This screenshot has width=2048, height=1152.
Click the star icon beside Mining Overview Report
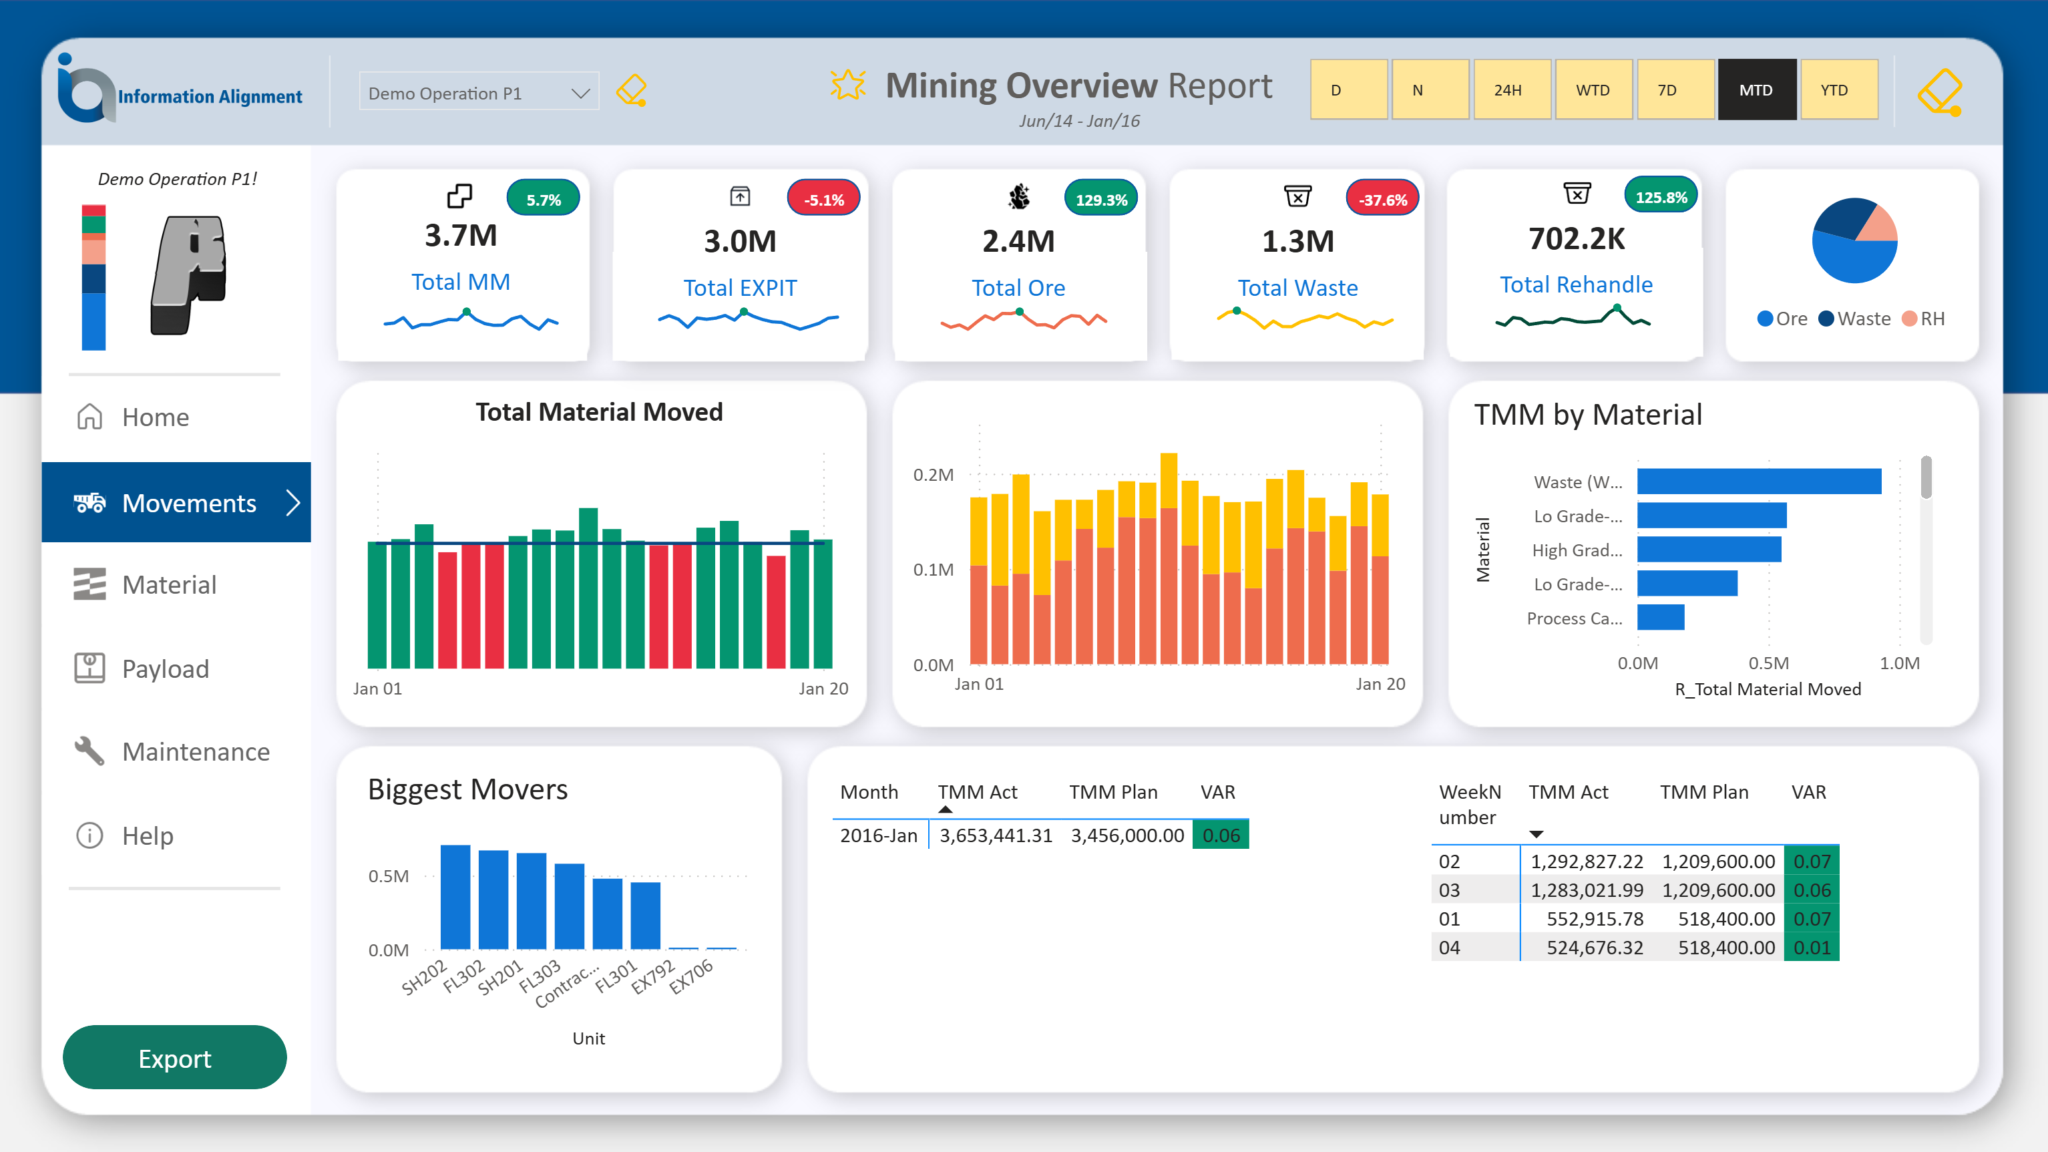pos(848,85)
